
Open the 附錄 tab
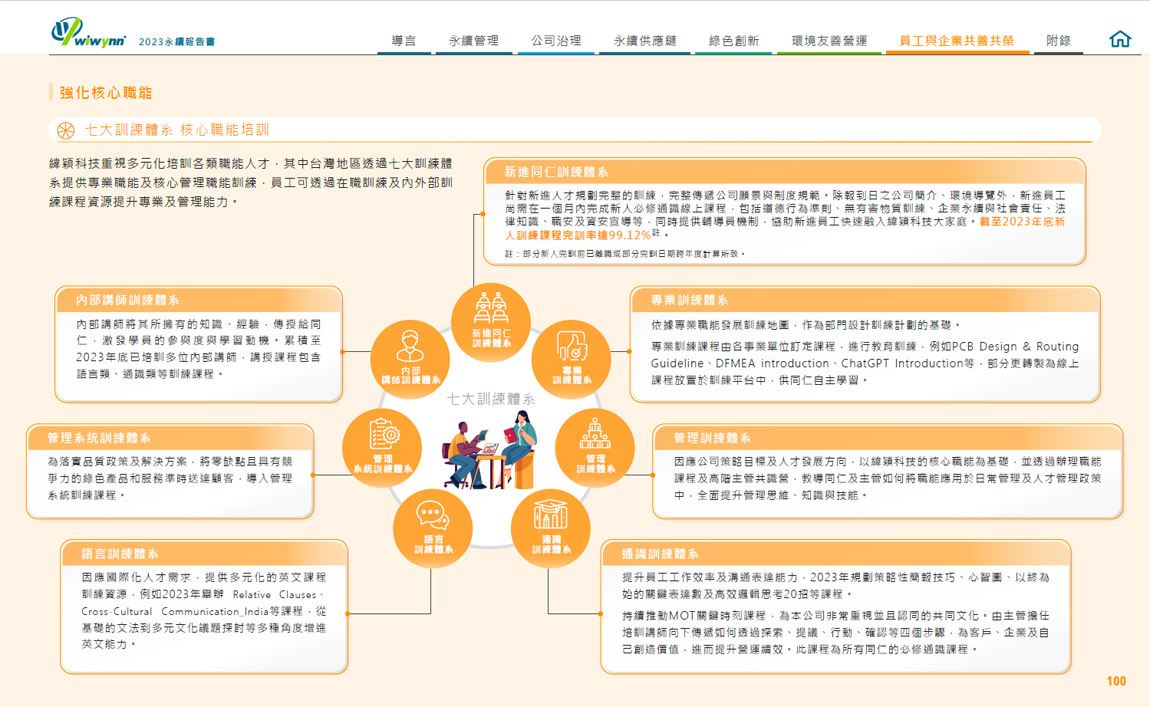click(x=1058, y=41)
